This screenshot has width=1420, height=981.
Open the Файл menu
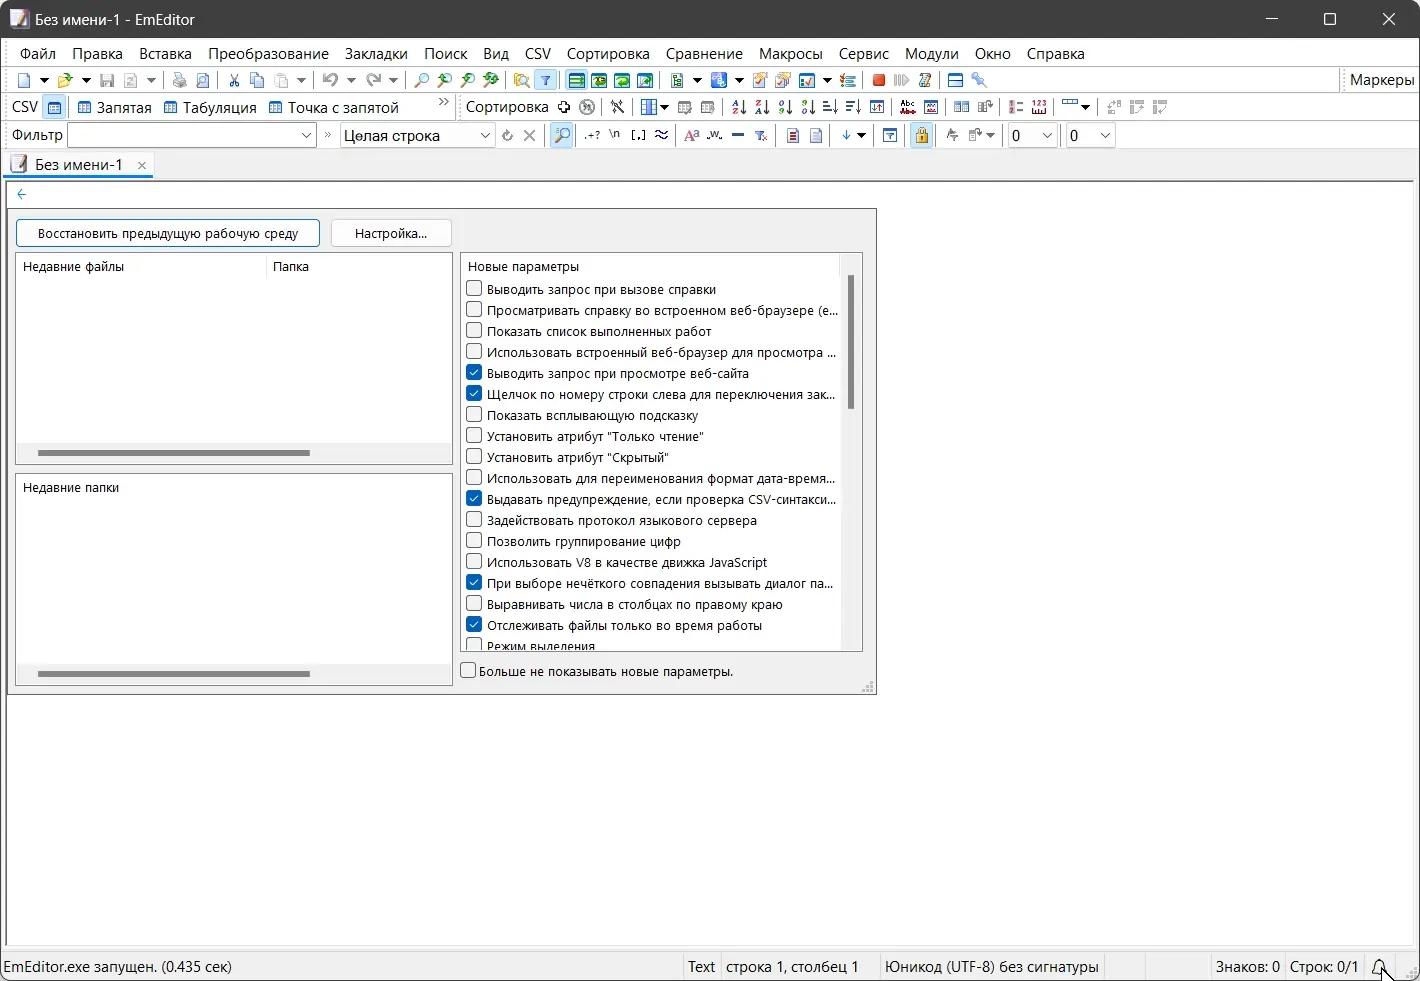pyautogui.click(x=38, y=54)
